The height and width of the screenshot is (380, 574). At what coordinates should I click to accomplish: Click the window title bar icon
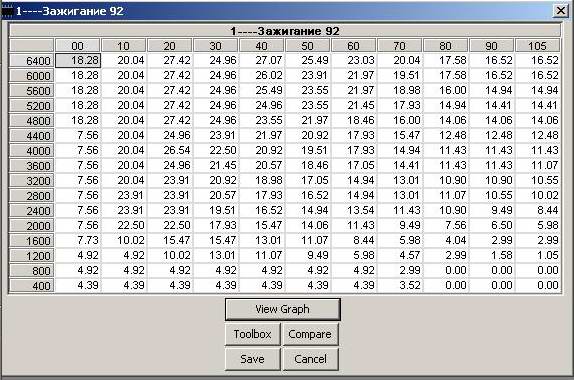(7, 11)
